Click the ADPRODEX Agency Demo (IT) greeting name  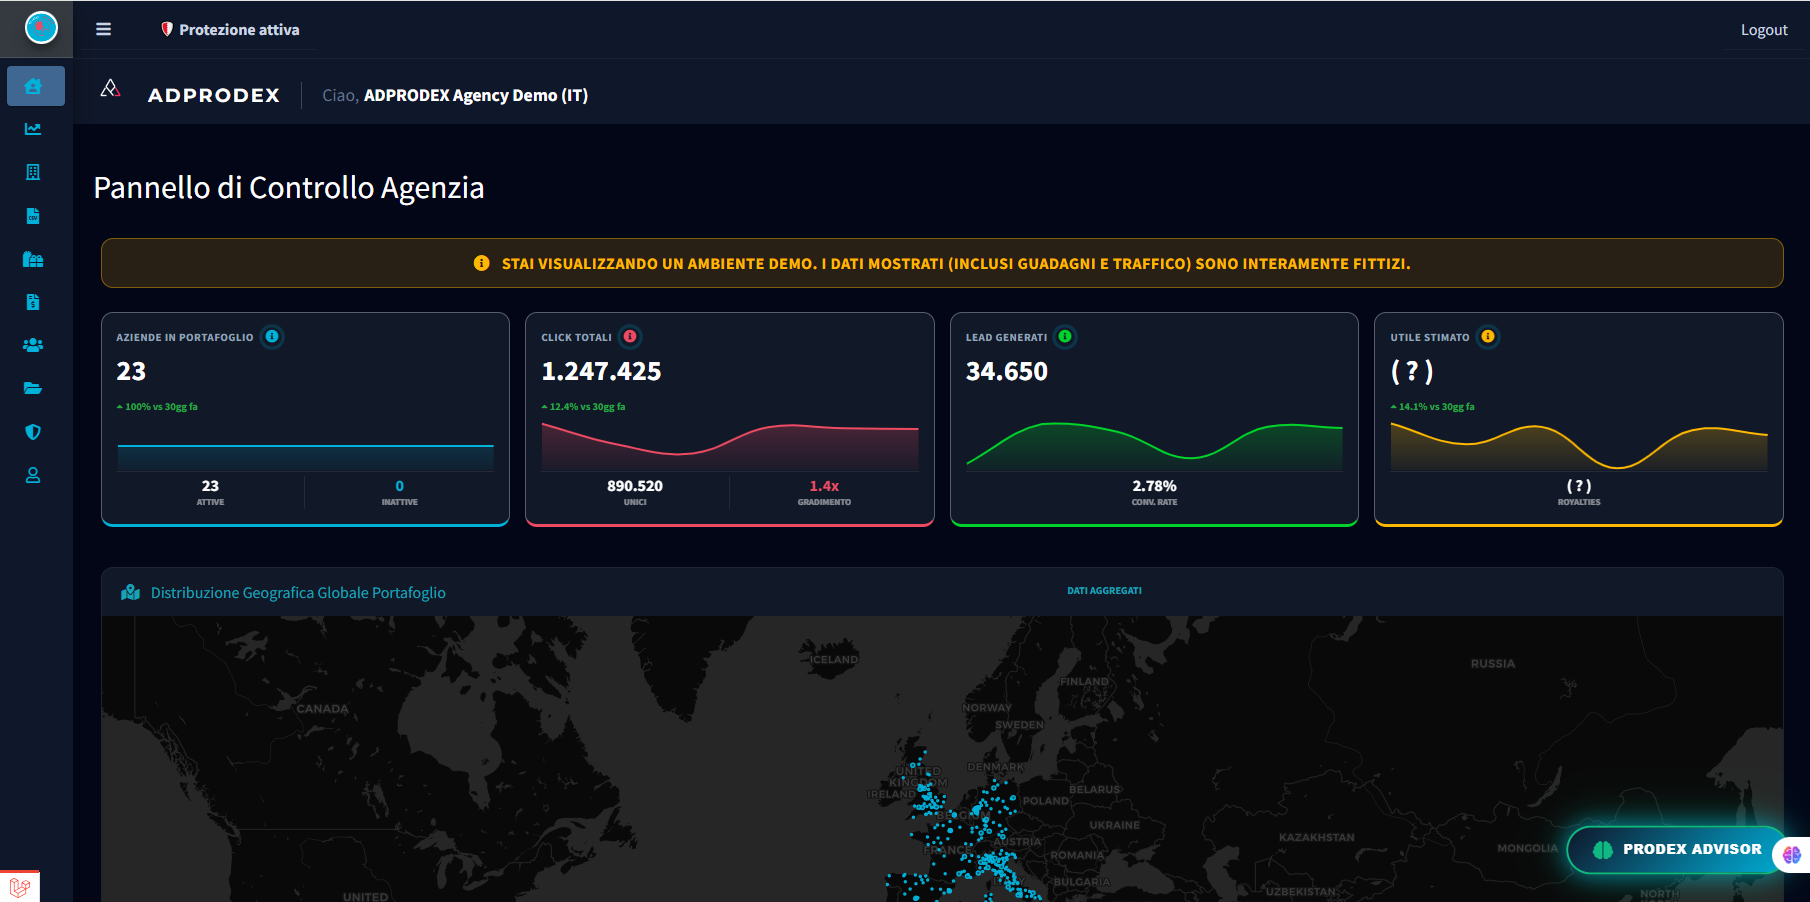(476, 95)
